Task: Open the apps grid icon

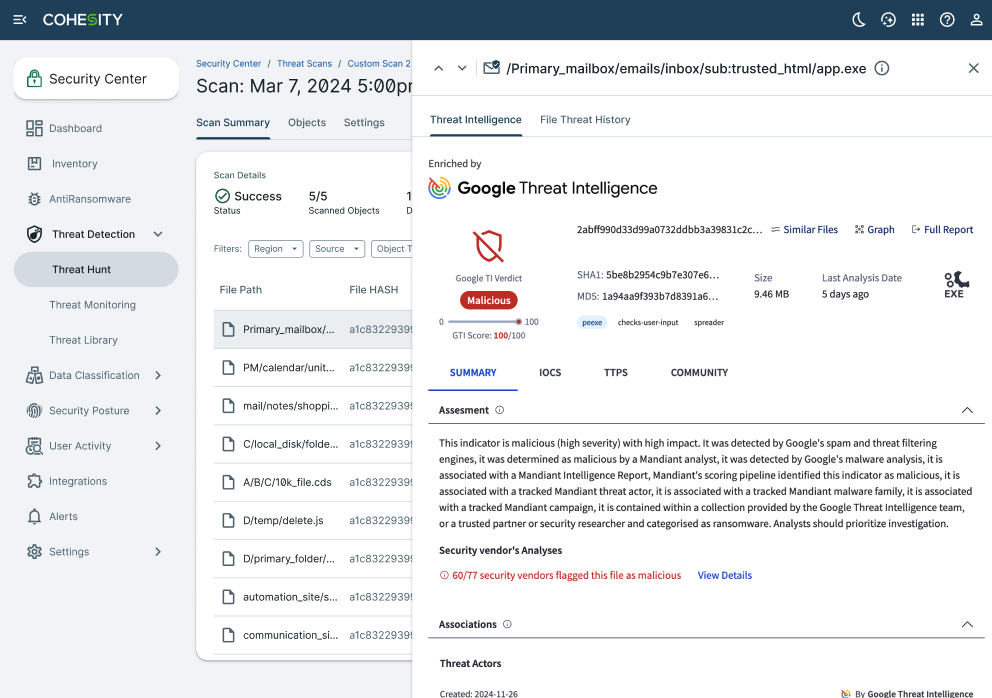Action: pyautogui.click(x=918, y=20)
